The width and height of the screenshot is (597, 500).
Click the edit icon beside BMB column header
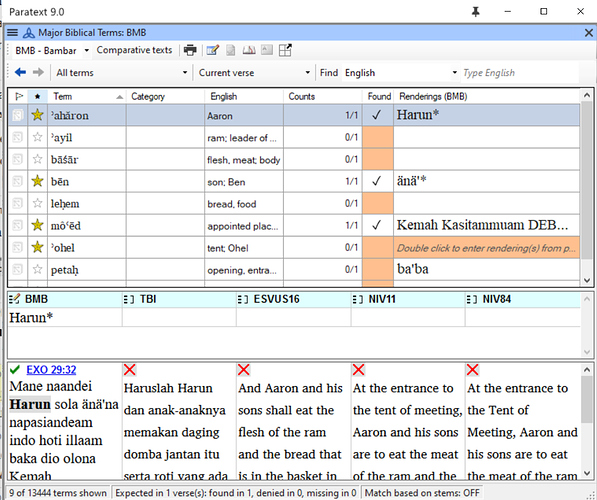tap(14, 299)
